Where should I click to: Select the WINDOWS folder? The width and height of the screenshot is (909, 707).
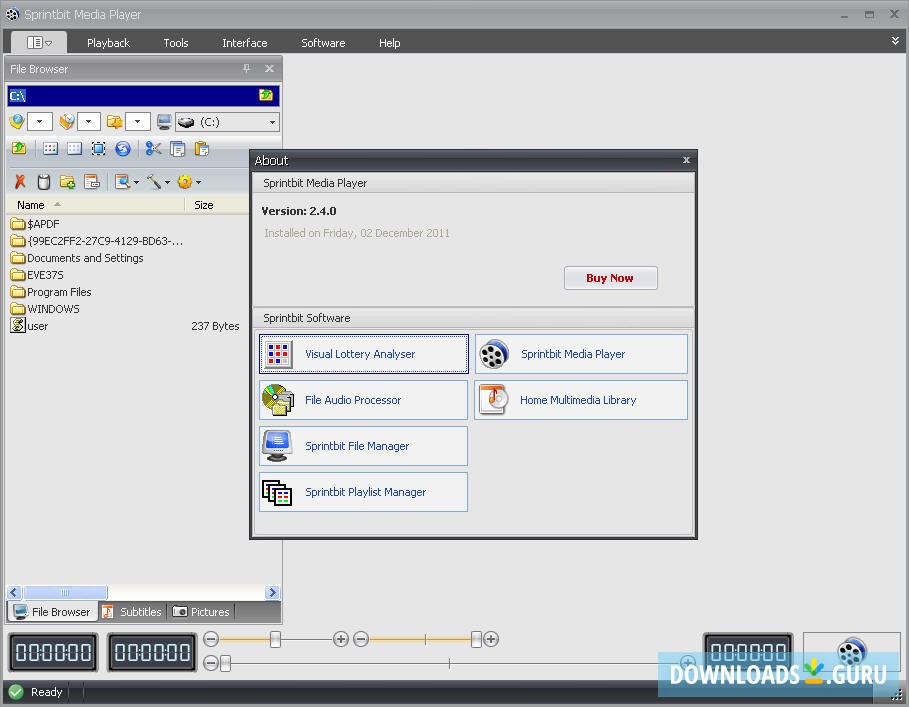point(45,309)
